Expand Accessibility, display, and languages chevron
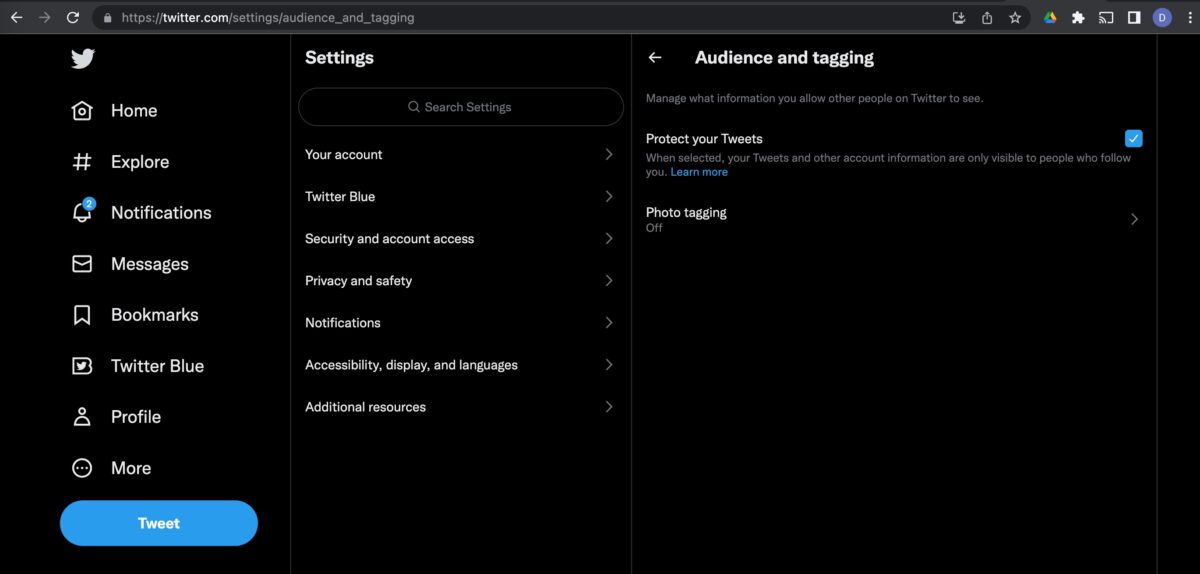1200x574 pixels. tap(609, 364)
